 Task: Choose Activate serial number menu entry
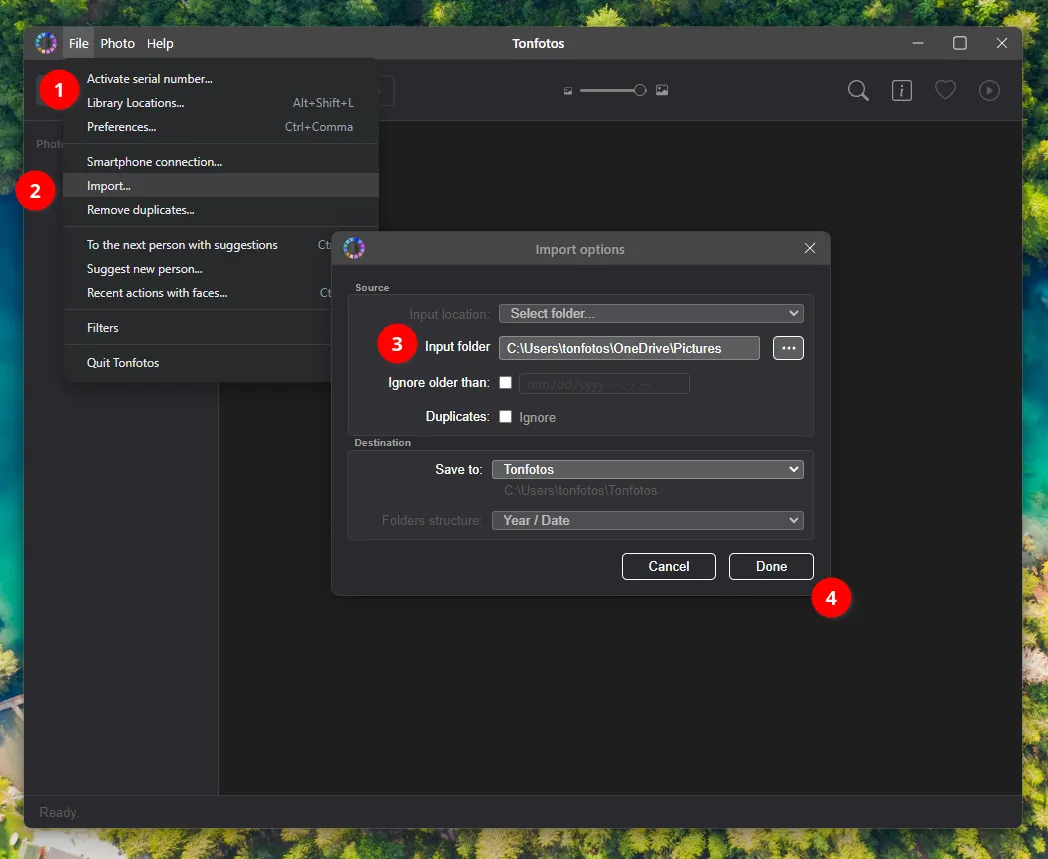click(221, 79)
